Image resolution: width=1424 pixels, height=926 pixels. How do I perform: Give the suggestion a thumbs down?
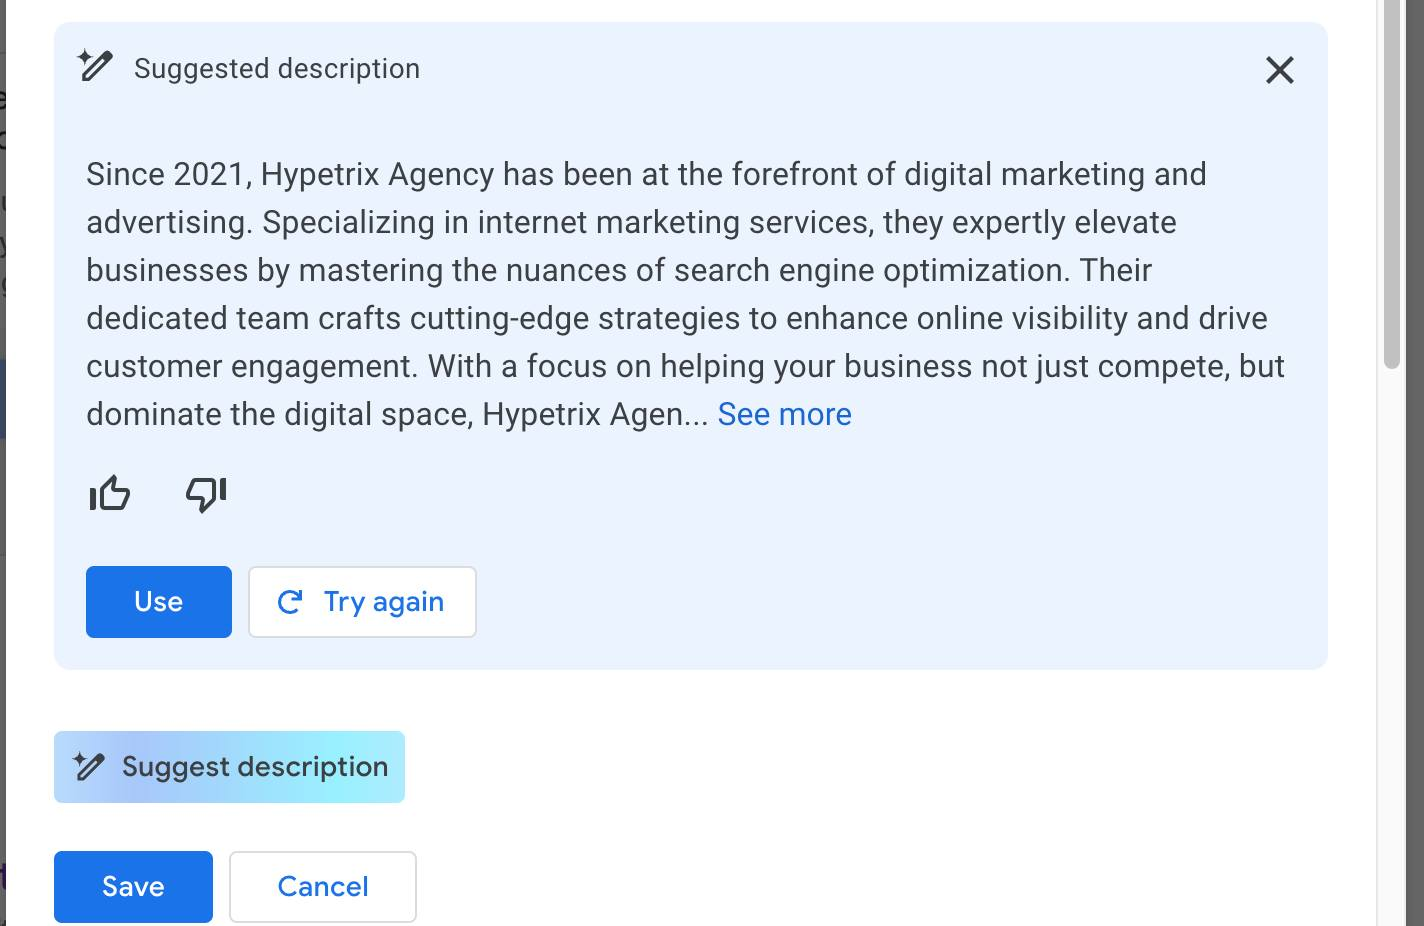[206, 494]
